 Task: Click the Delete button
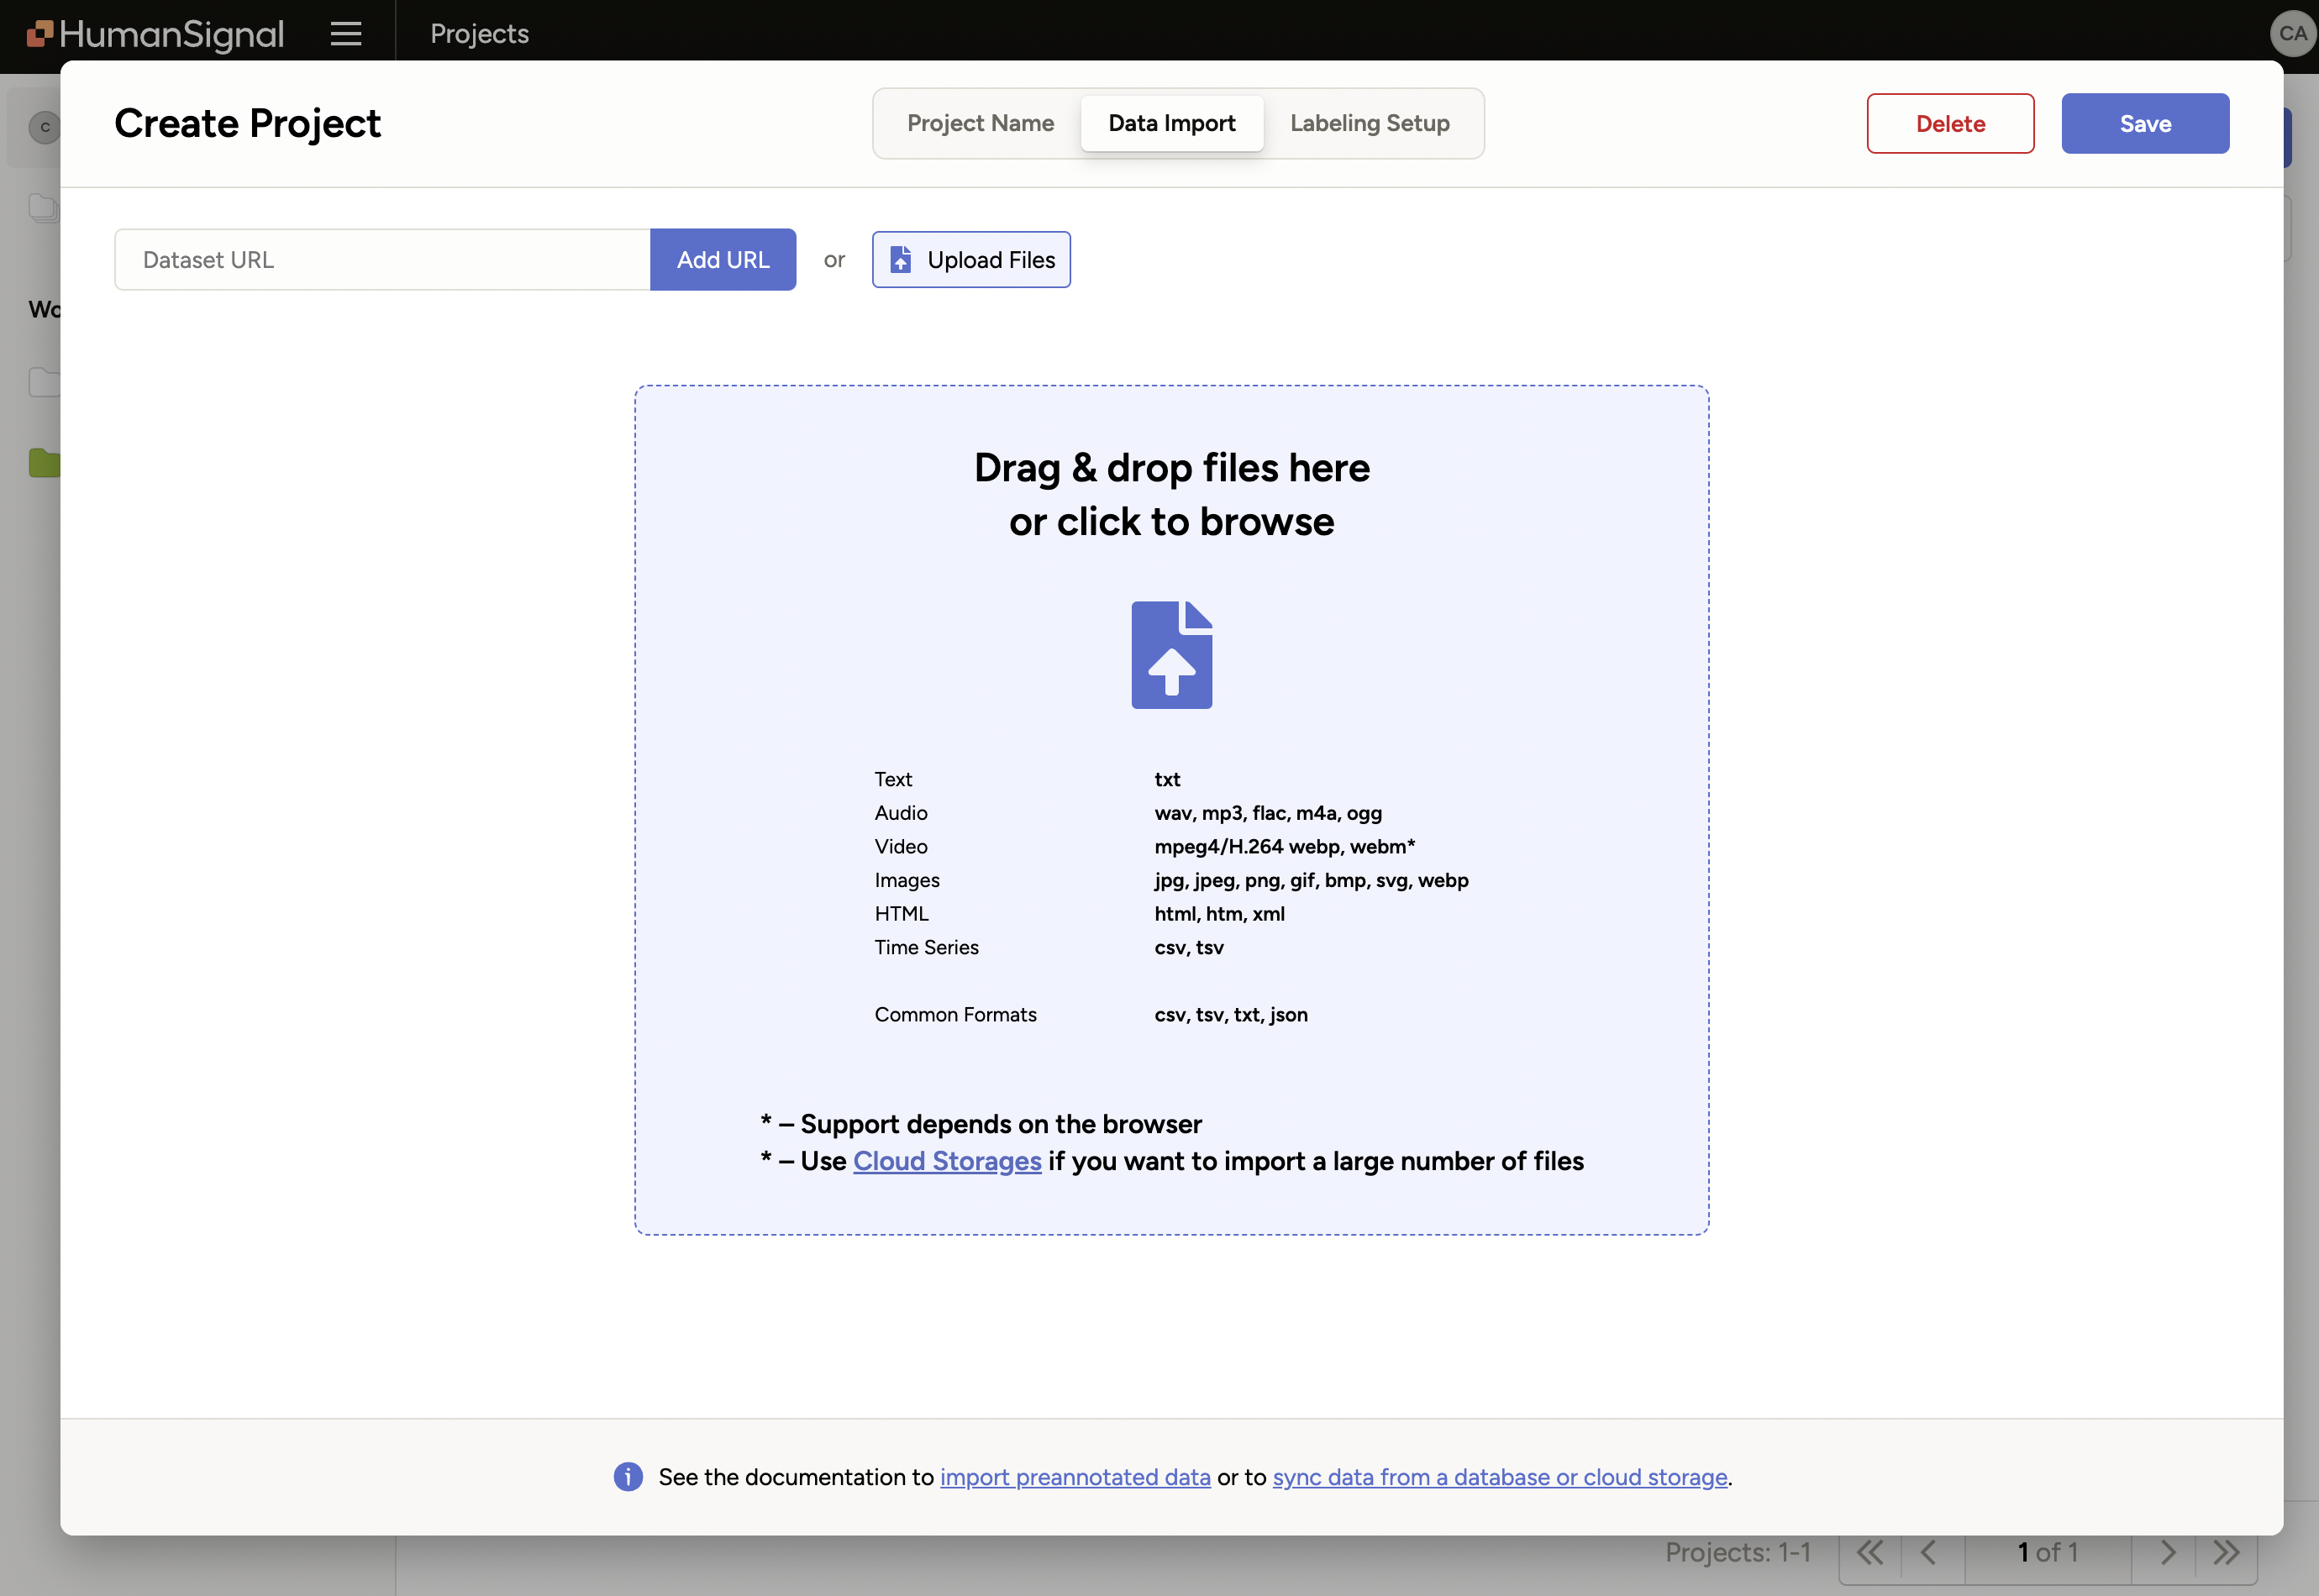(x=1951, y=123)
